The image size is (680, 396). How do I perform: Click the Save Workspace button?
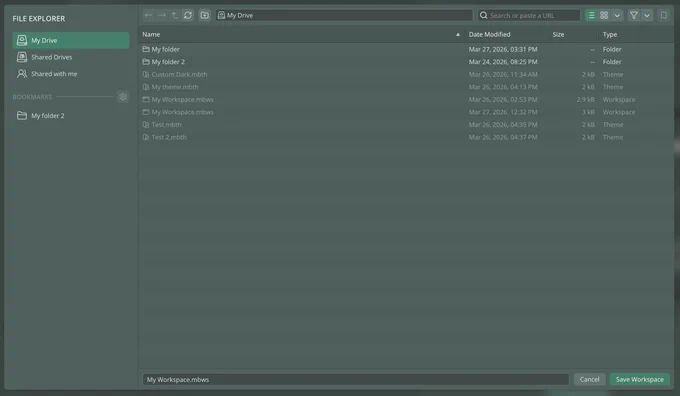(x=640, y=380)
